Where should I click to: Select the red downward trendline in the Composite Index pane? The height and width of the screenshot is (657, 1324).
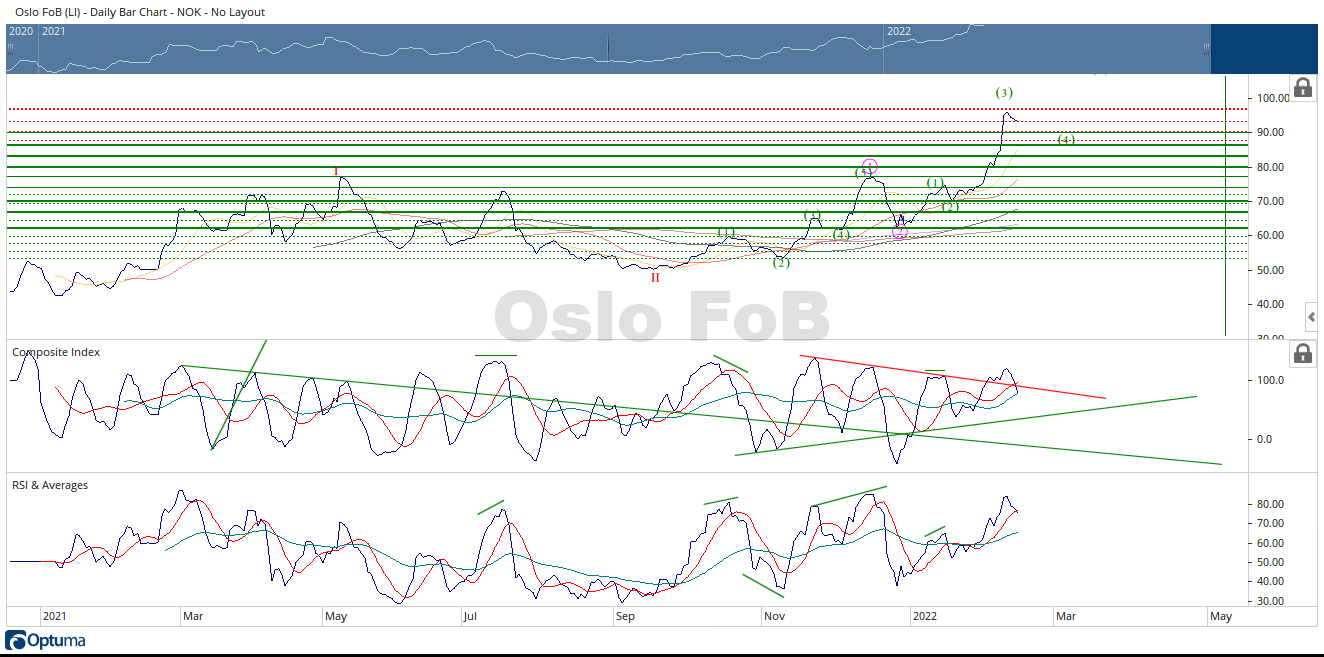pyautogui.click(x=952, y=377)
